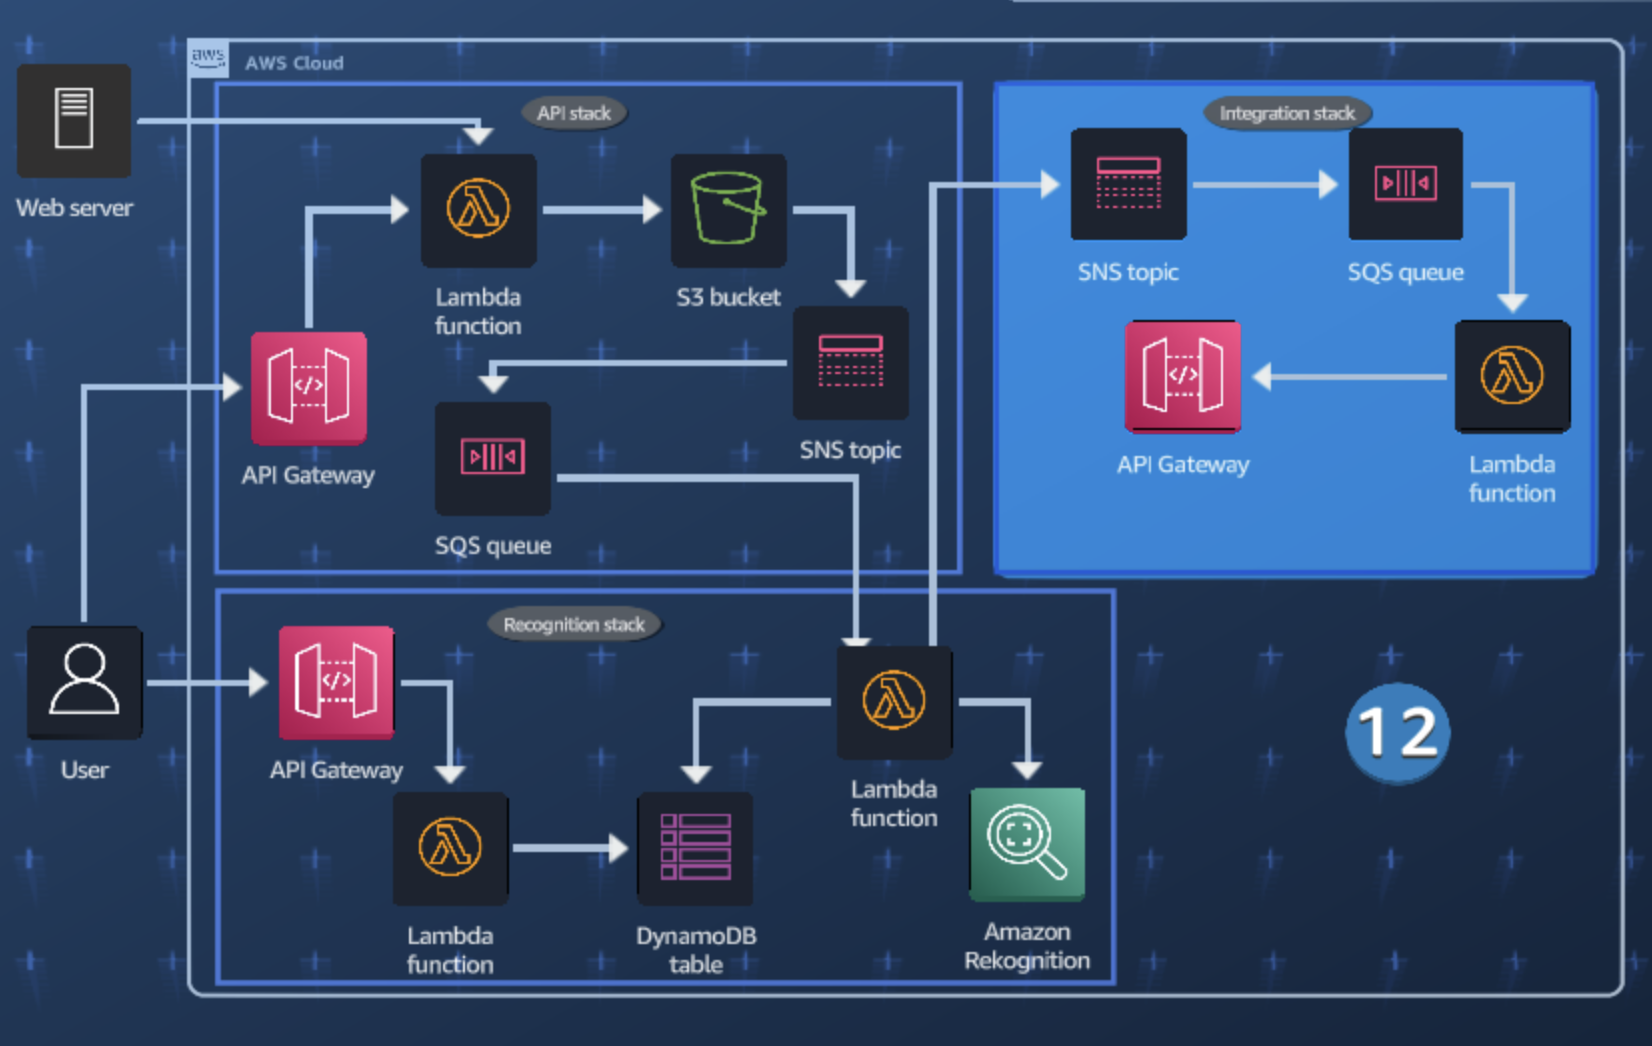The image size is (1652, 1046).
Task: Click the Integration stack label
Action: tap(1287, 113)
